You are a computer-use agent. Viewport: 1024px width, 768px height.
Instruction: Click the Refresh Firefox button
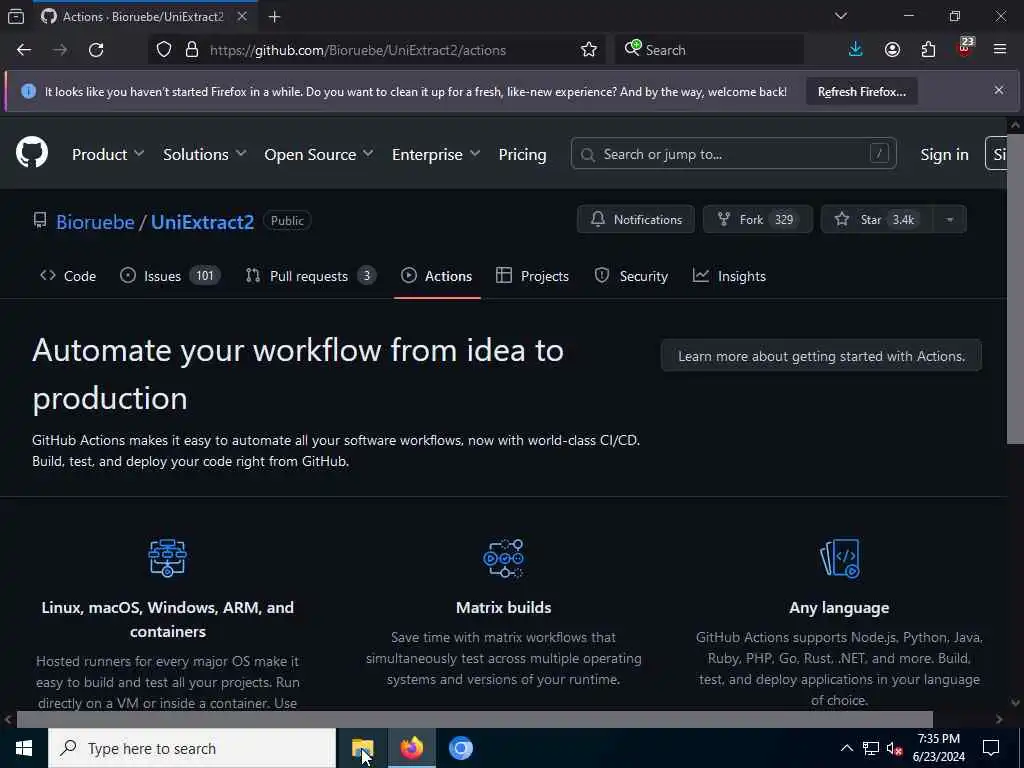[861, 91]
